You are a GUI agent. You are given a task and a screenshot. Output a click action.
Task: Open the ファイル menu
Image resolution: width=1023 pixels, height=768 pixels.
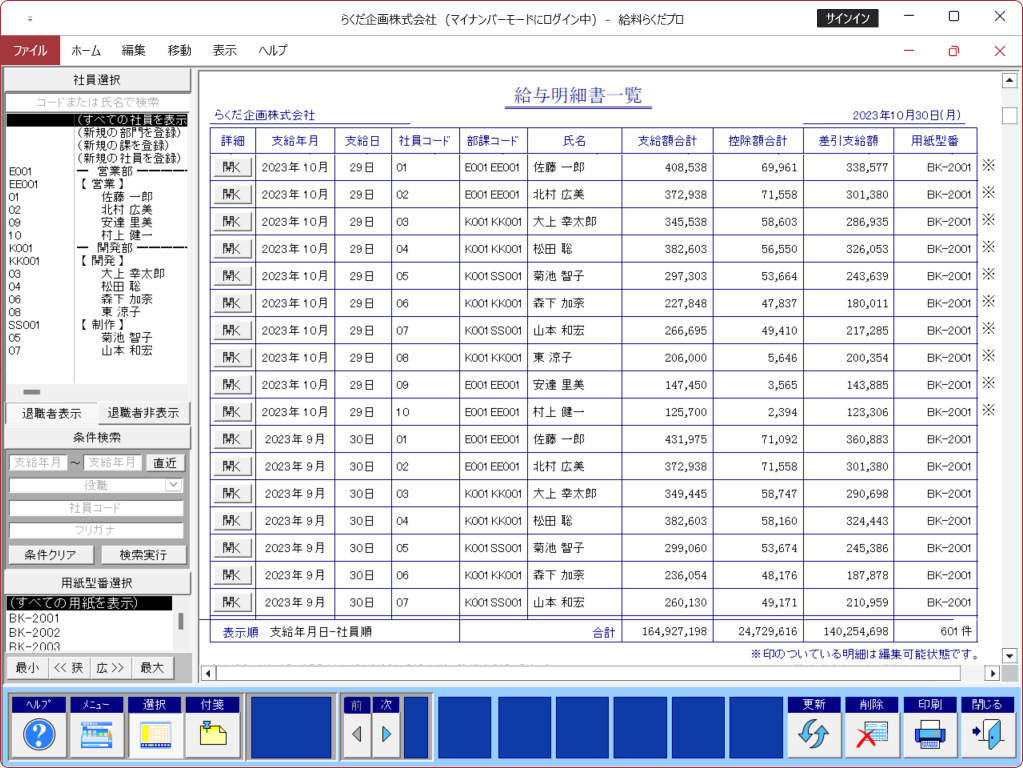pyautogui.click(x=30, y=50)
